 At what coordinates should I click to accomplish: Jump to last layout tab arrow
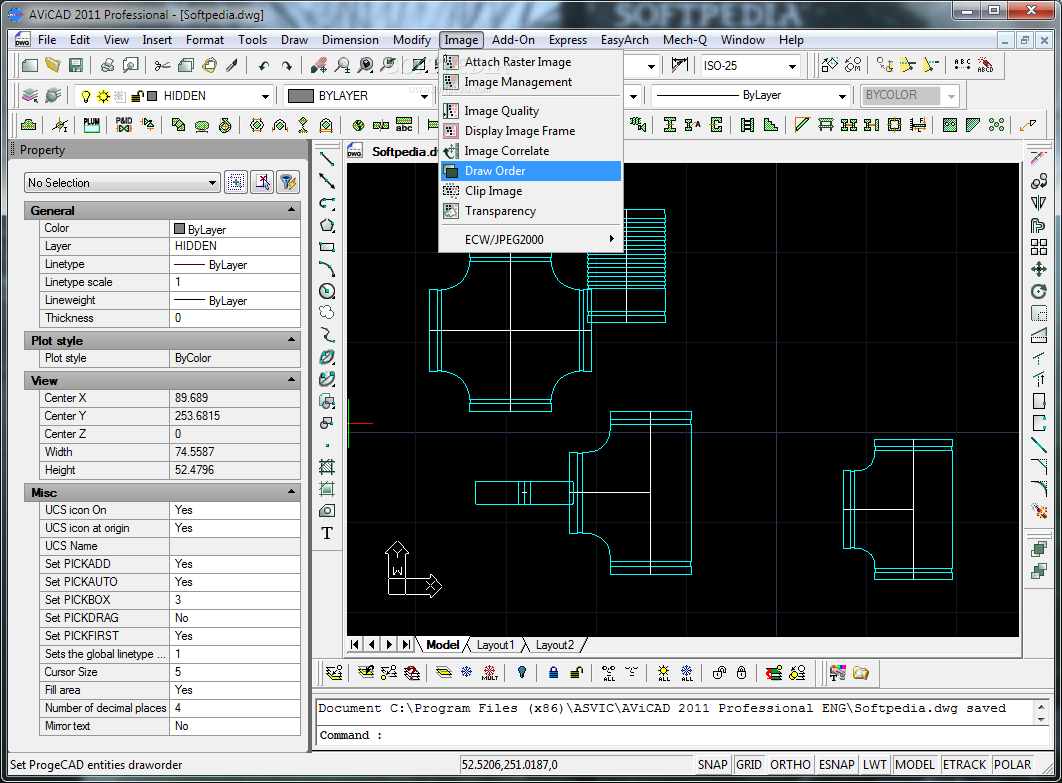pyautogui.click(x=406, y=644)
